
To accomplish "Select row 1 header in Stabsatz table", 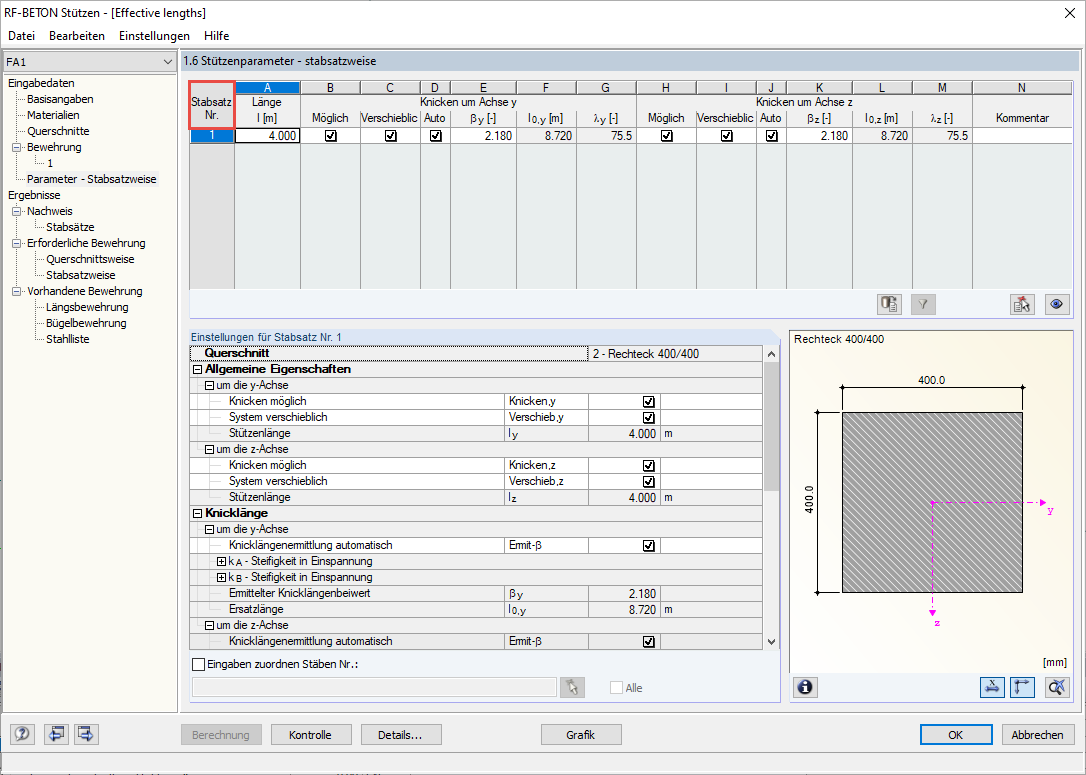I will (x=212, y=136).
